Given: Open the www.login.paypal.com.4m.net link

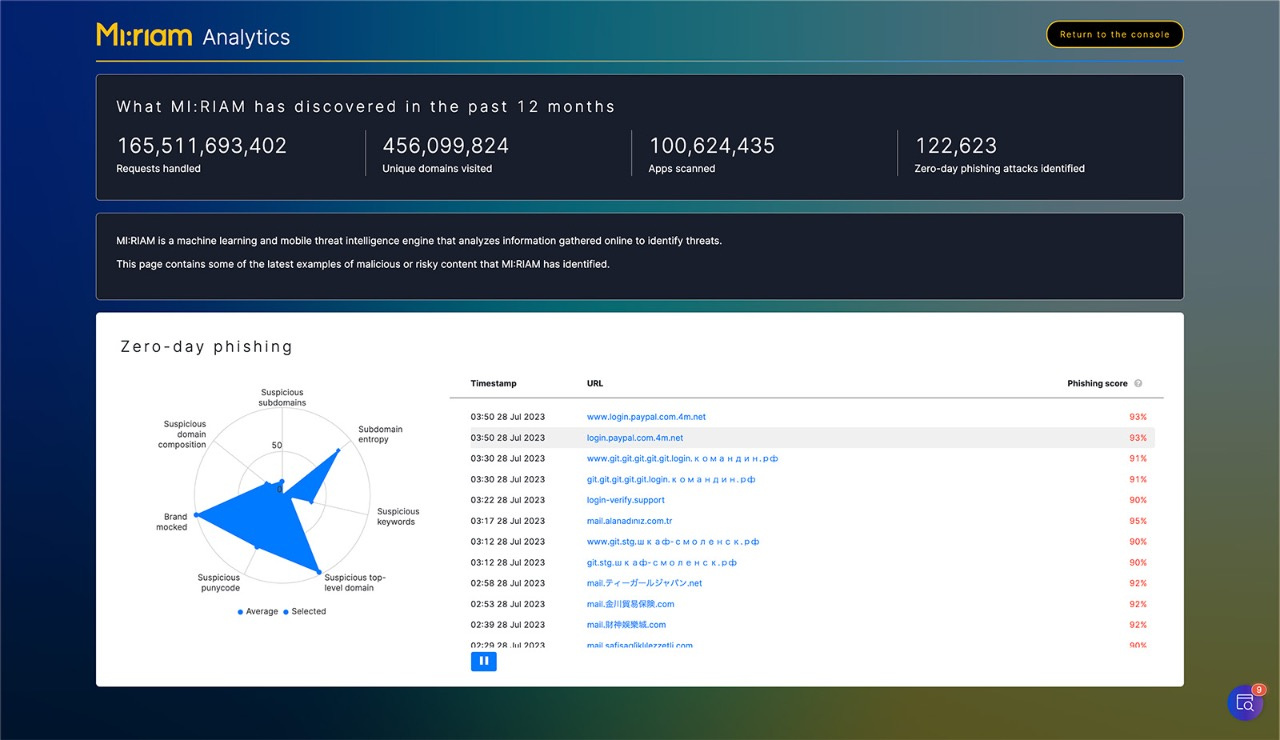Looking at the screenshot, I should tap(646, 417).
